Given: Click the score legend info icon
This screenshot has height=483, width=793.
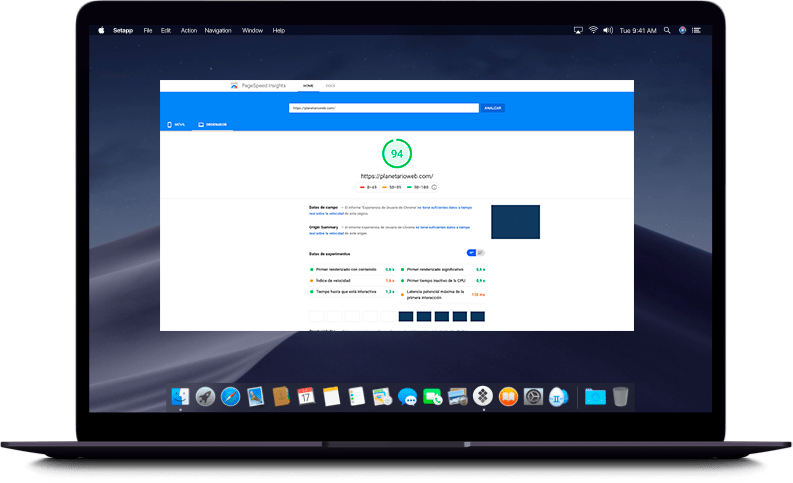Looking at the screenshot, I should pyautogui.click(x=434, y=187).
